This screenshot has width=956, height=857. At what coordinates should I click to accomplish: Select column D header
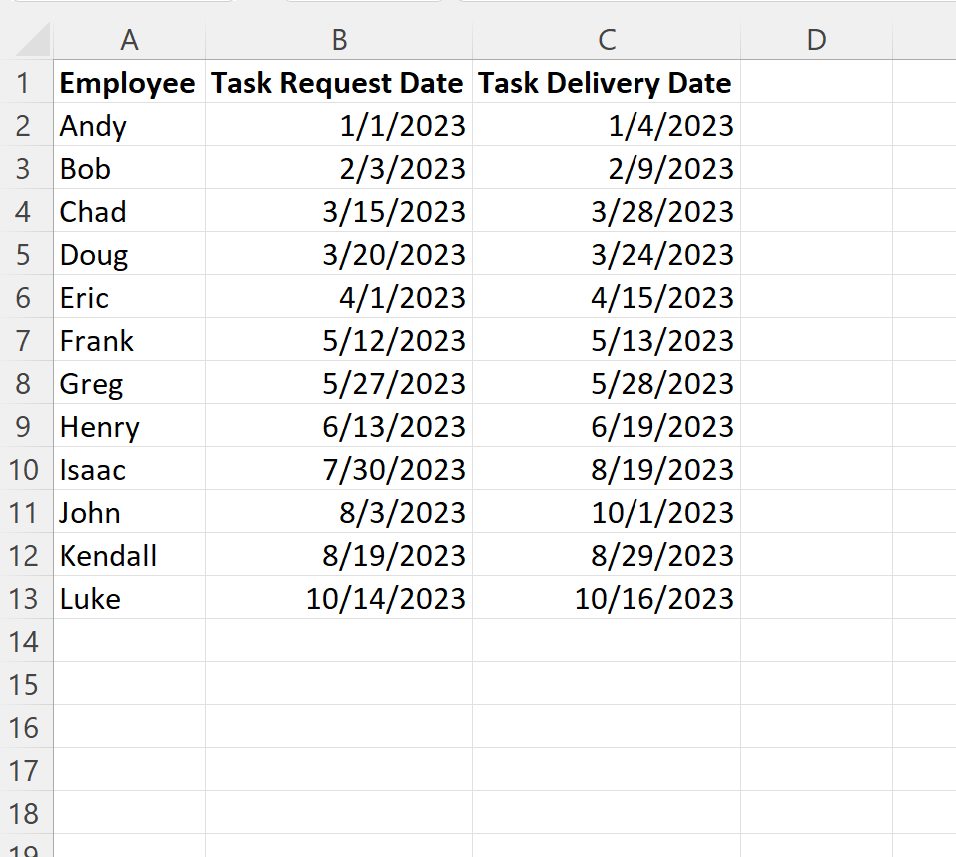coord(816,40)
